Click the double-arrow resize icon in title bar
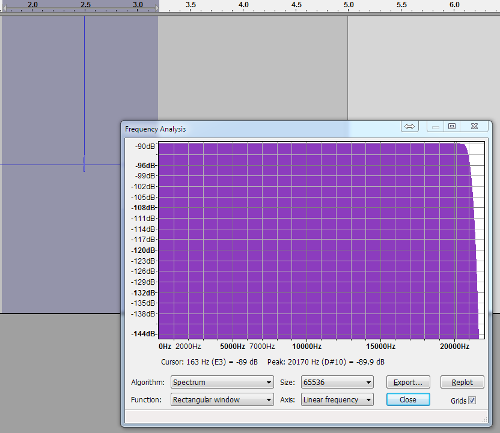This screenshot has height=433, width=500. (410, 127)
